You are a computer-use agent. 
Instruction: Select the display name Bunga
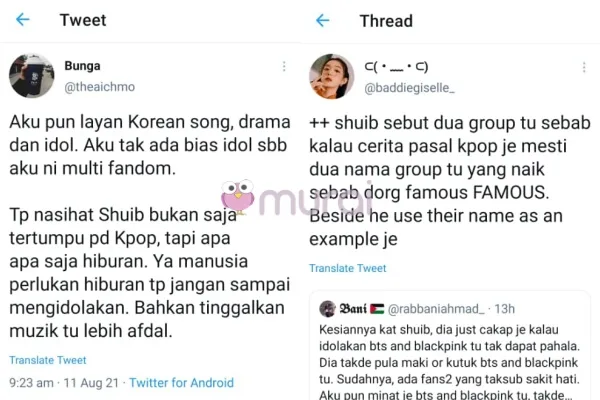[82, 66]
